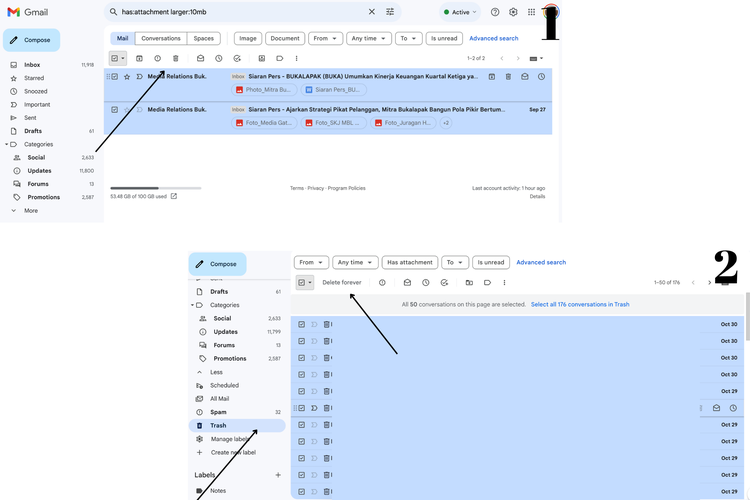Open Gmail settings gear icon
The image size is (750, 500).
point(513,12)
